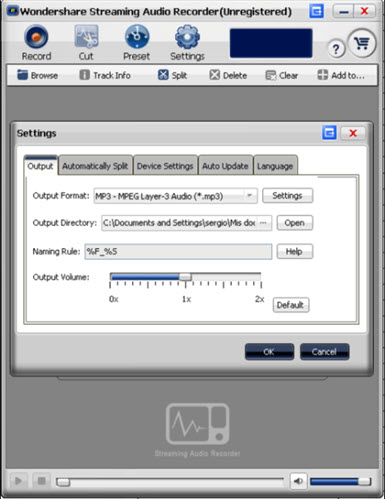The image size is (385, 500).
Task: Click the Record button in the main toolbar
Action: click(x=36, y=43)
